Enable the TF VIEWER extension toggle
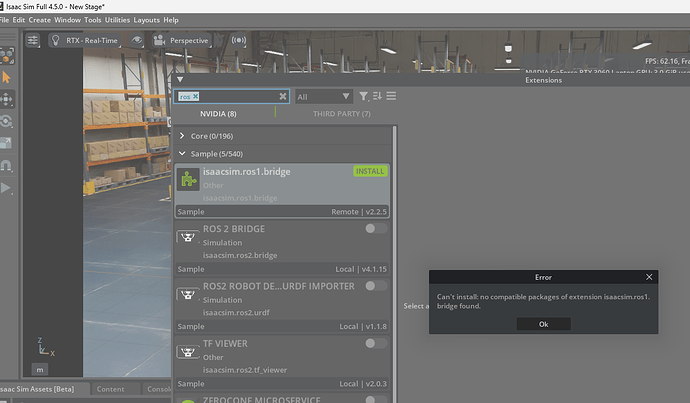This screenshot has height=403, width=690. (x=376, y=343)
